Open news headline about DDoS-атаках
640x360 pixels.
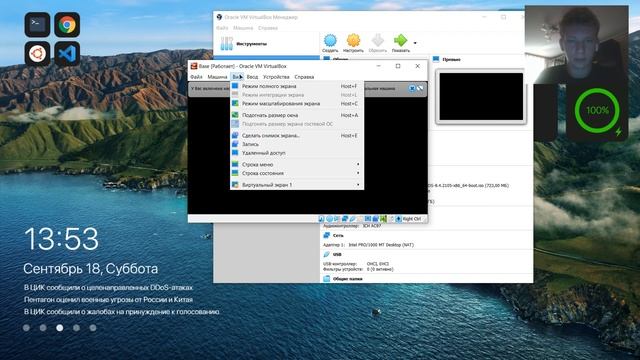(108, 288)
